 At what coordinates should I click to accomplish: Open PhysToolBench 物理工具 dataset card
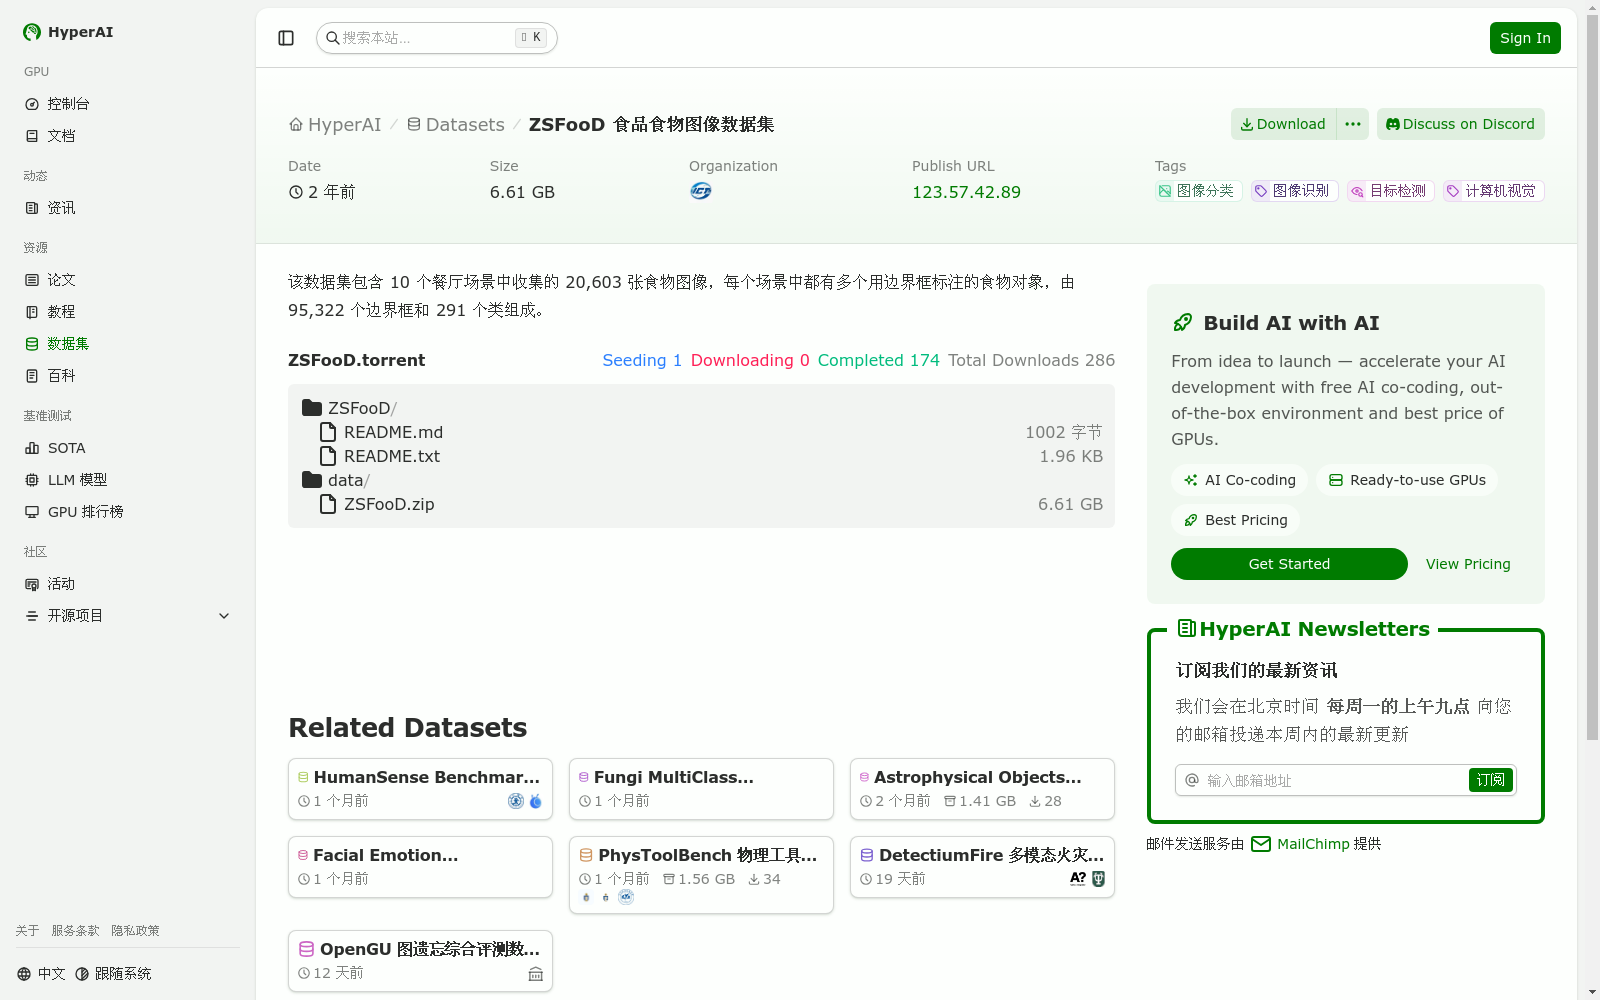pos(701,875)
